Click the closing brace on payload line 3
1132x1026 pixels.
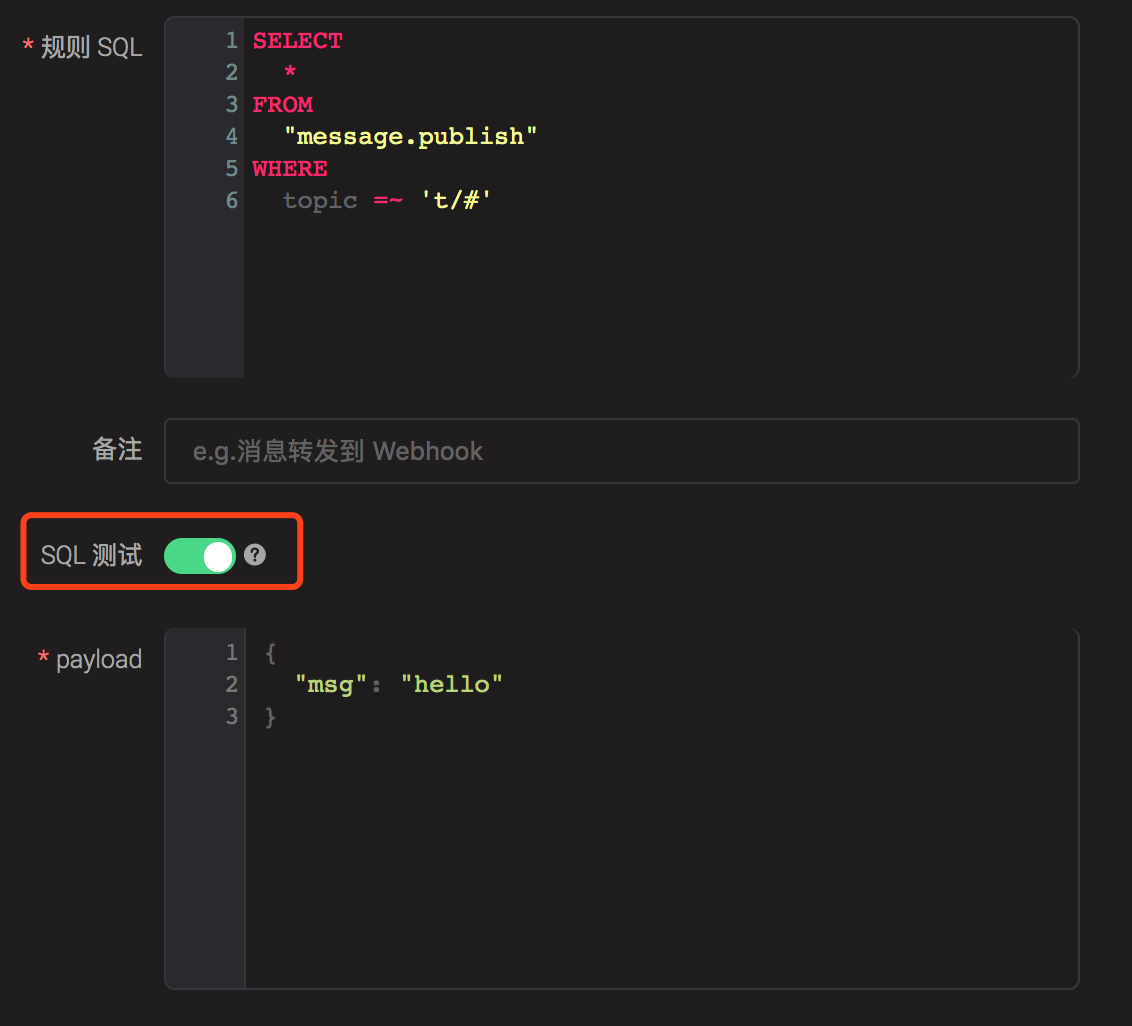[x=270, y=717]
